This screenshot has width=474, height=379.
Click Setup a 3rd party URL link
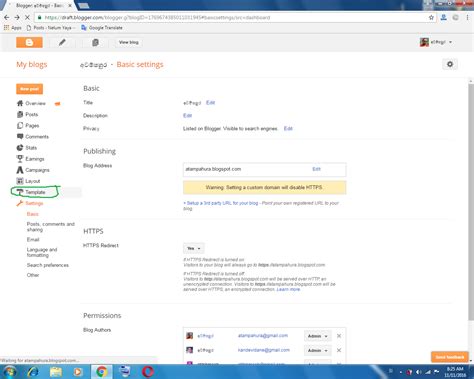point(221,203)
